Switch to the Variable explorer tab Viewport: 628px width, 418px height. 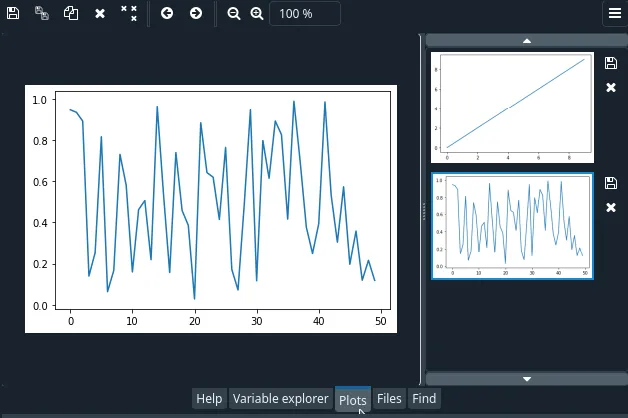280,399
